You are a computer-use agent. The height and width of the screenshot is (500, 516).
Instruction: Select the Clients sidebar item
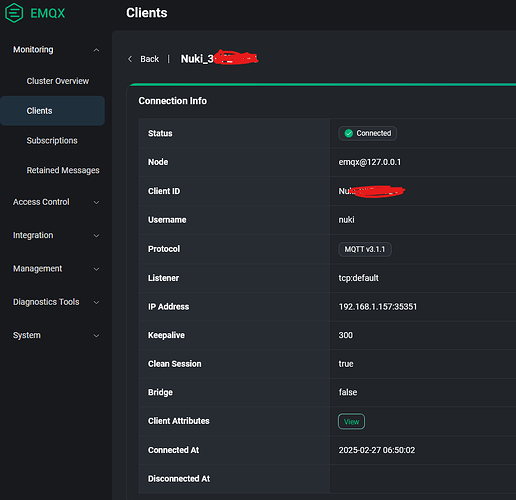pyautogui.click(x=52, y=111)
